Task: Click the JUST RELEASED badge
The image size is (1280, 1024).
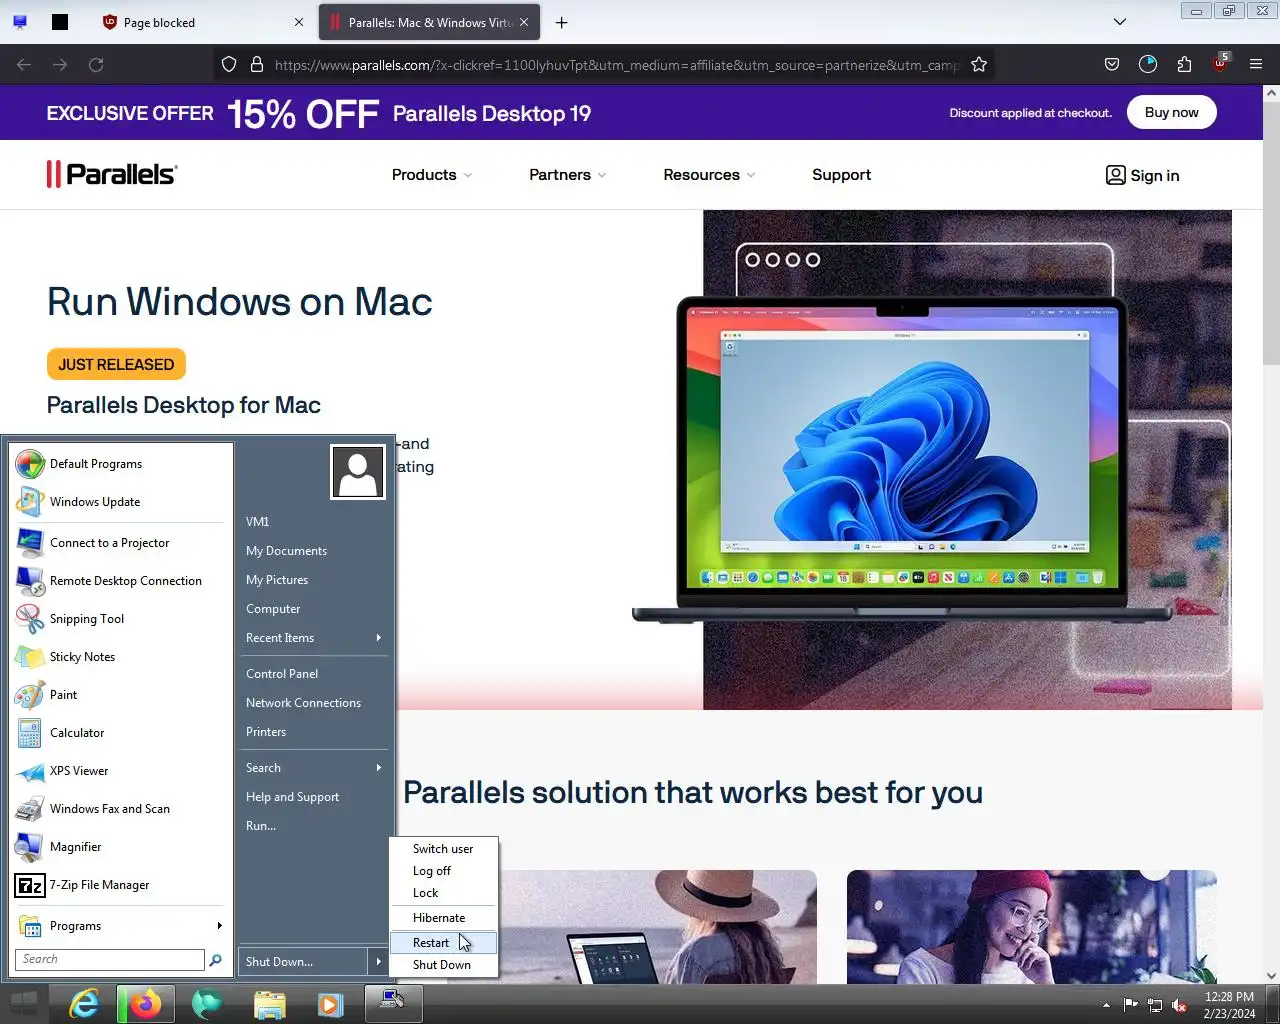Action: click(x=116, y=364)
